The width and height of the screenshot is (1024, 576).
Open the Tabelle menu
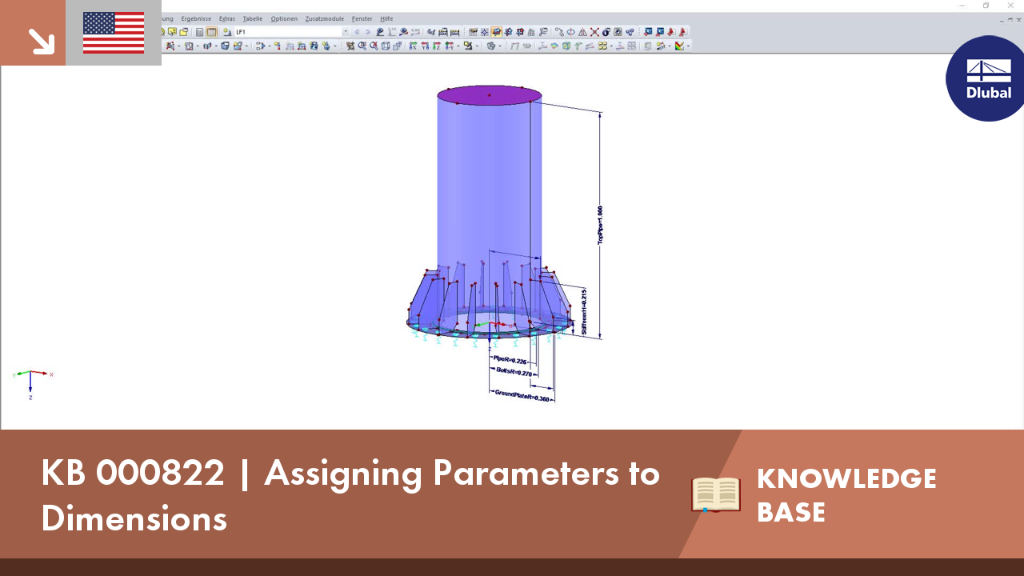click(252, 19)
